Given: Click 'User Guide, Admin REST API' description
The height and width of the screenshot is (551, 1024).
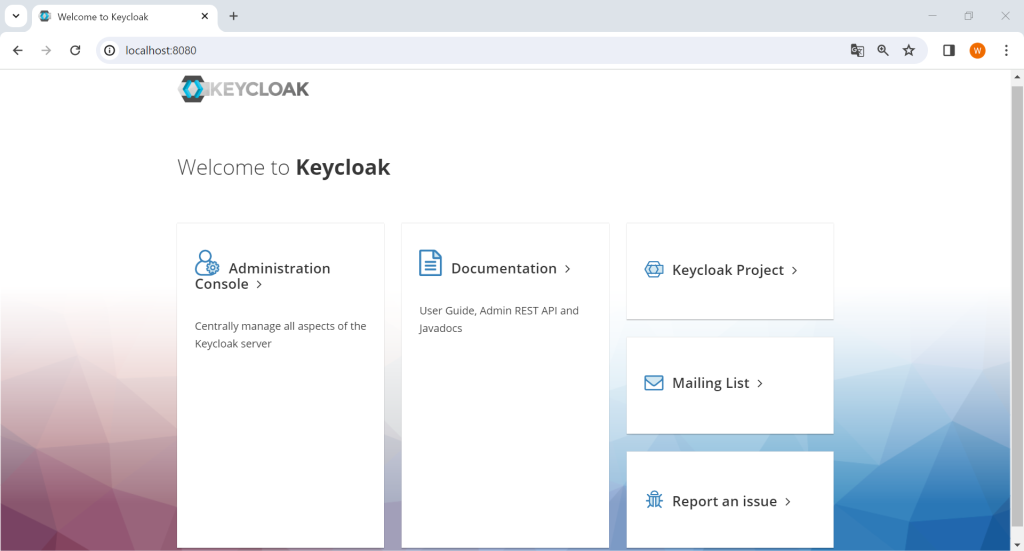Looking at the screenshot, I should (x=499, y=319).
